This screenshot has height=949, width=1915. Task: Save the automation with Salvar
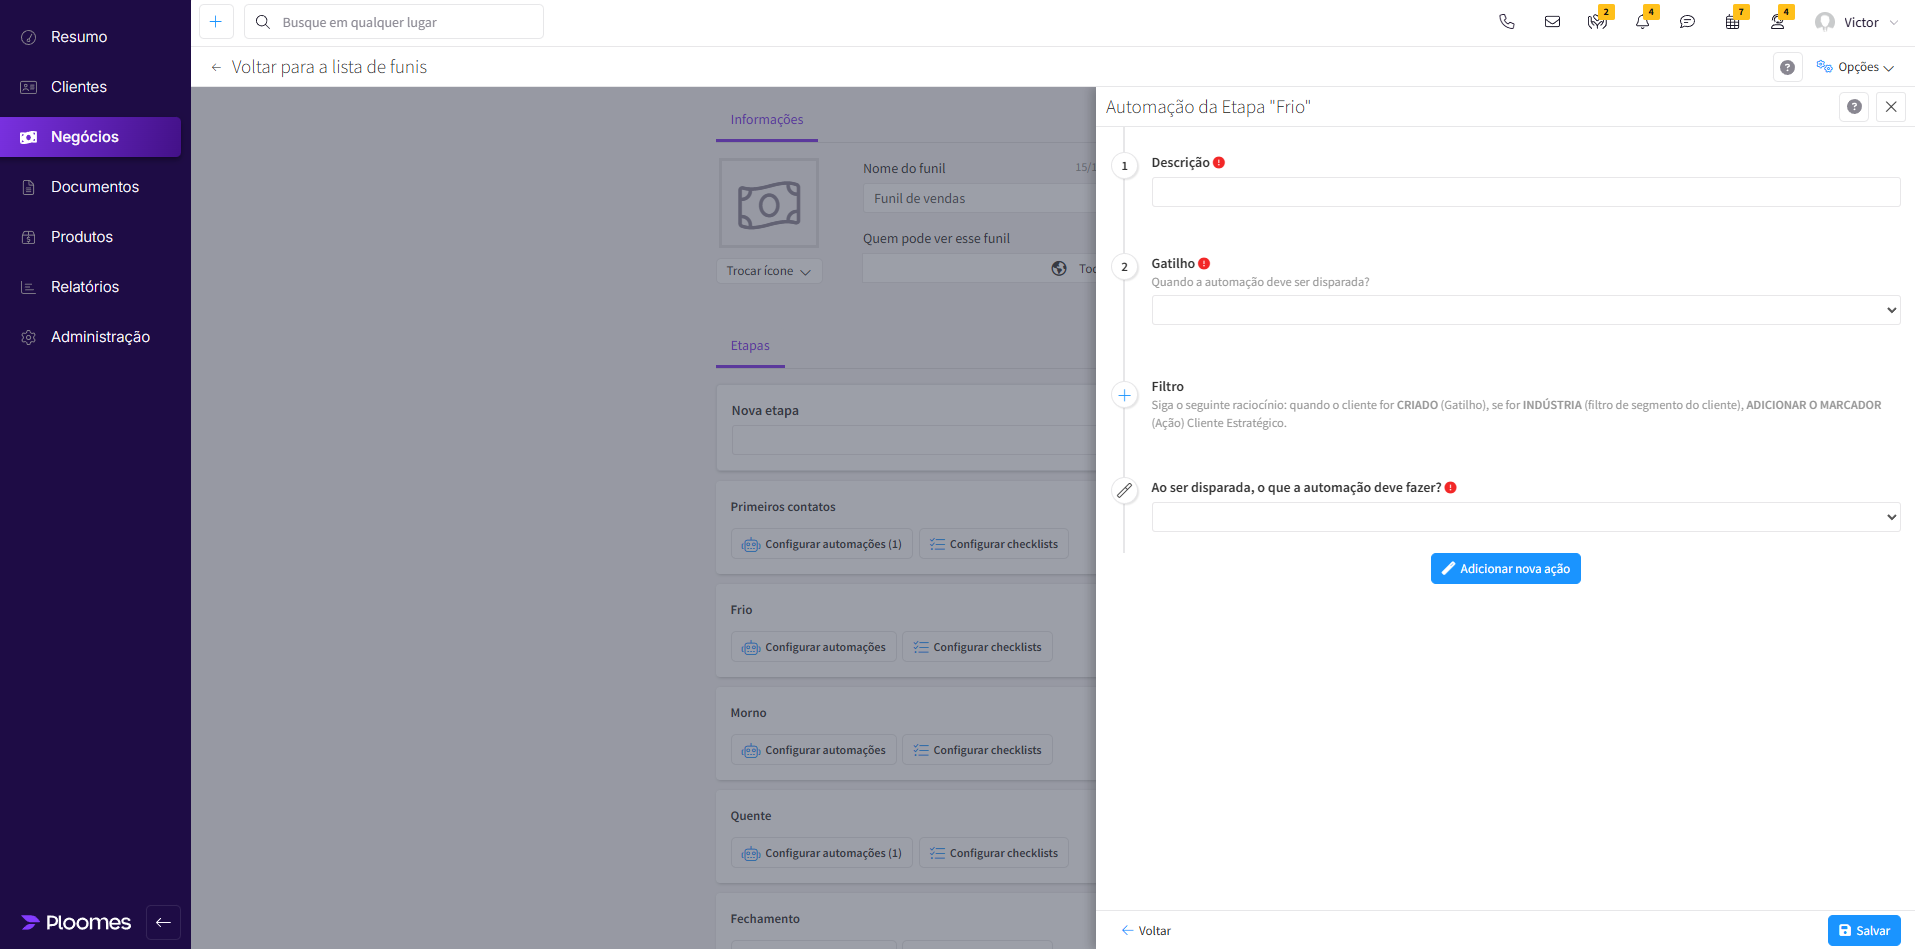click(x=1863, y=930)
